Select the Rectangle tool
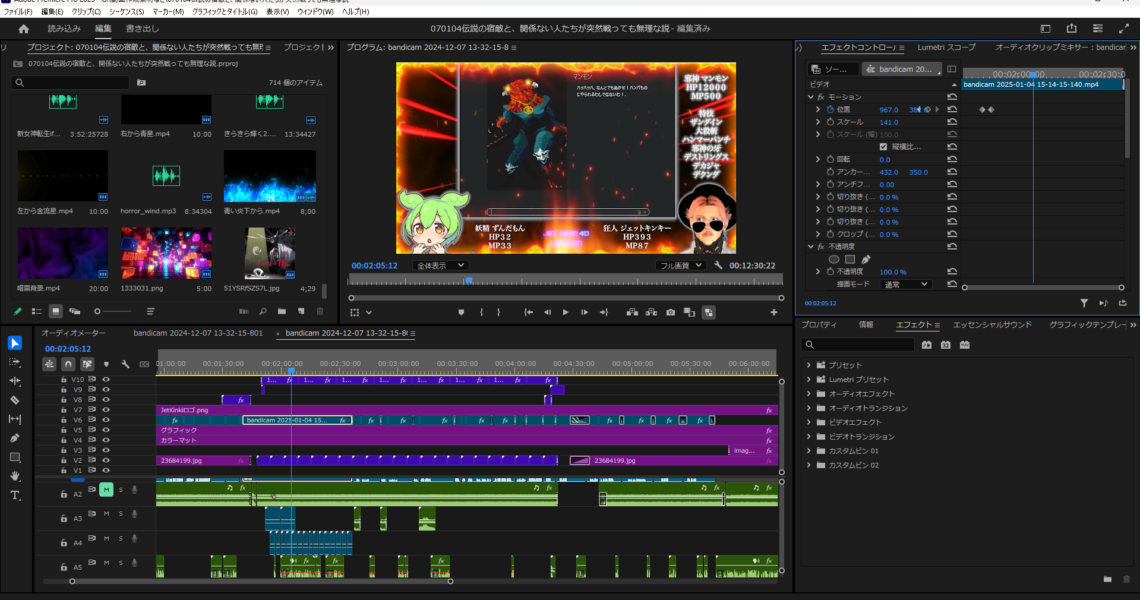 pos(15,457)
